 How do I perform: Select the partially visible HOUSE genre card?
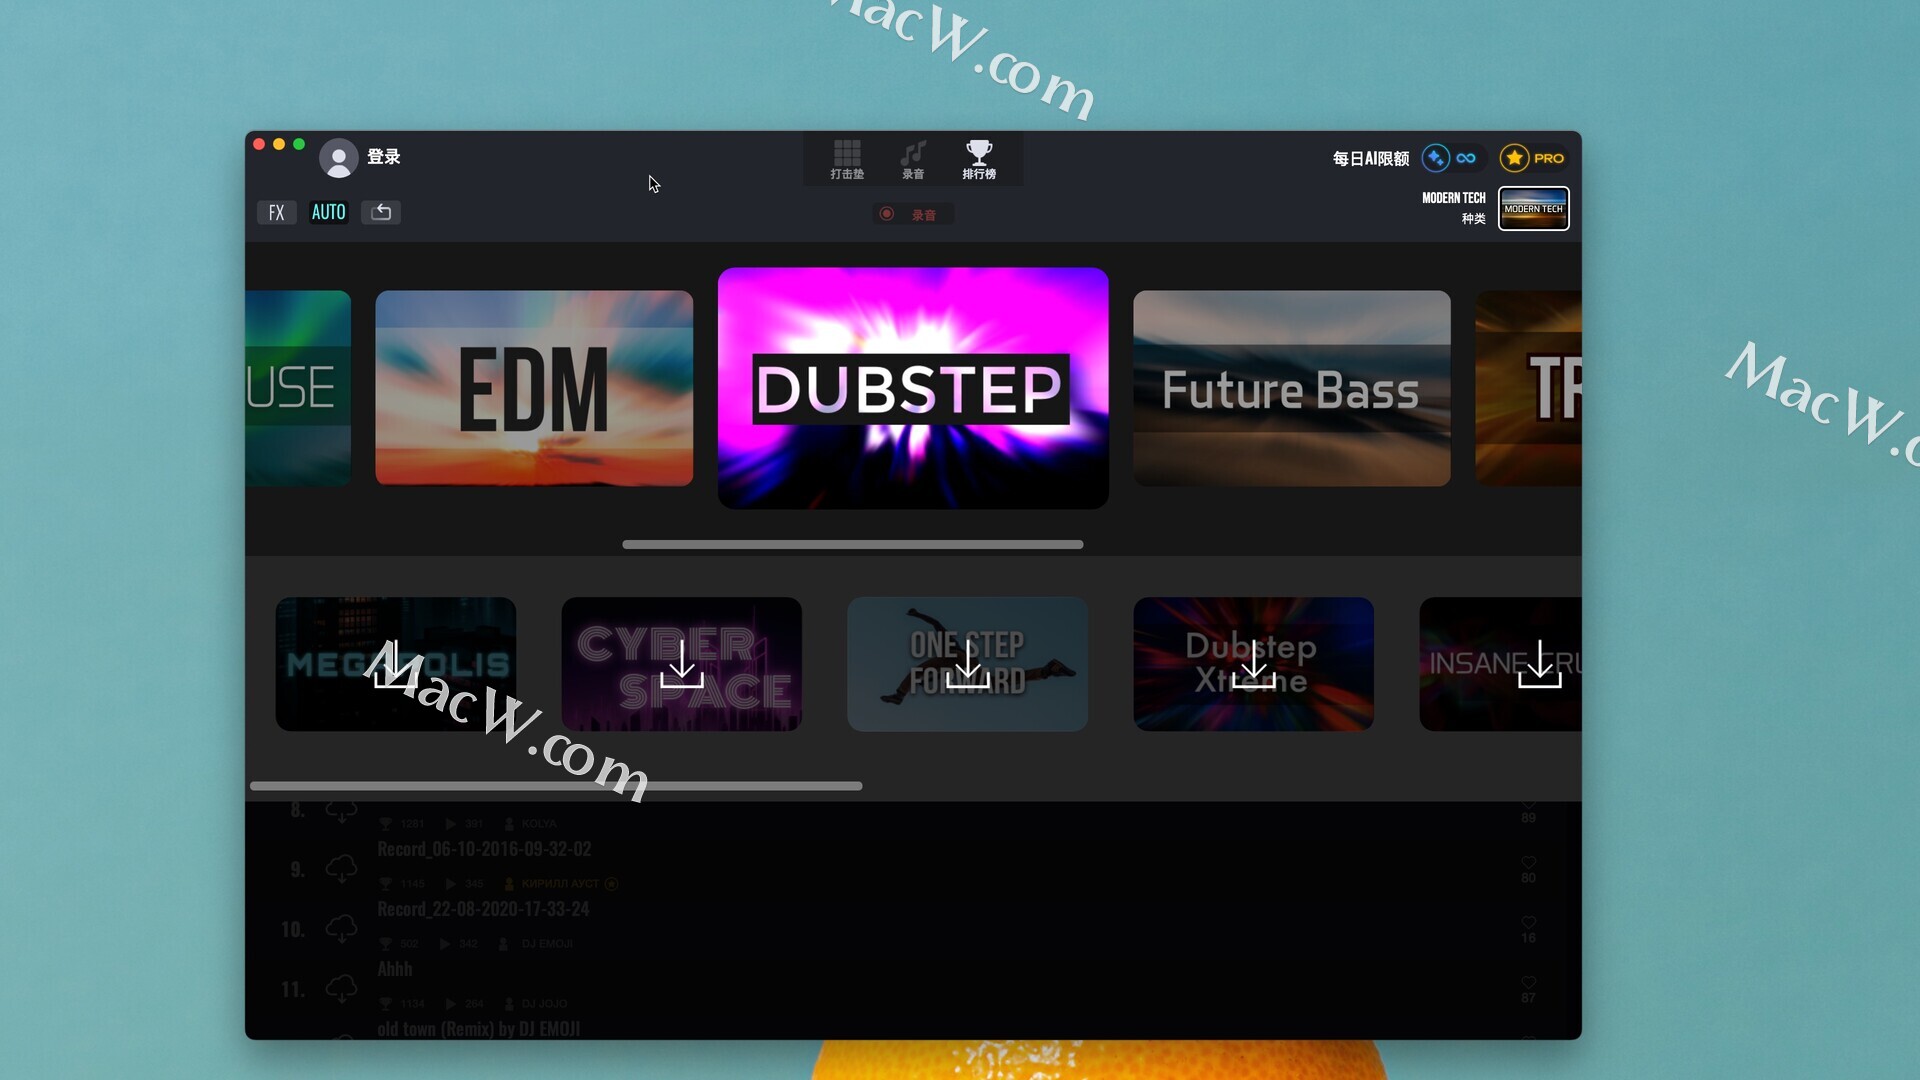coord(298,388)
